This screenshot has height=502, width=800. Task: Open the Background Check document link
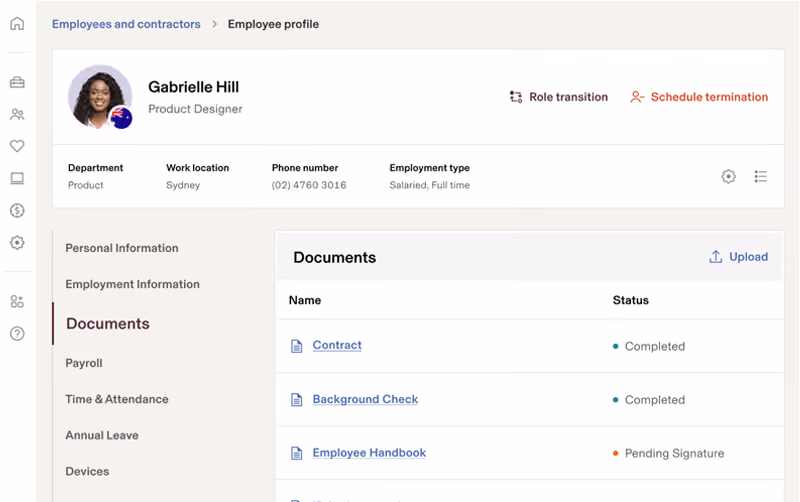365,399
